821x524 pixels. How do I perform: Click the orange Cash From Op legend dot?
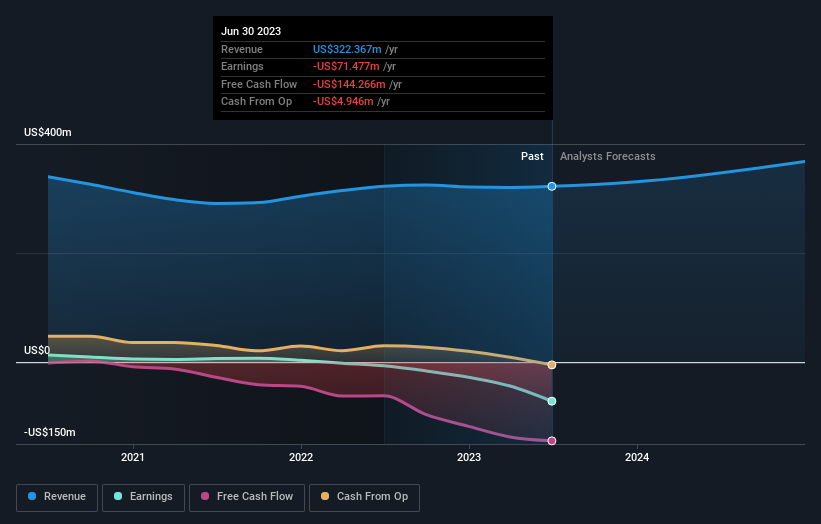point(325,496)
